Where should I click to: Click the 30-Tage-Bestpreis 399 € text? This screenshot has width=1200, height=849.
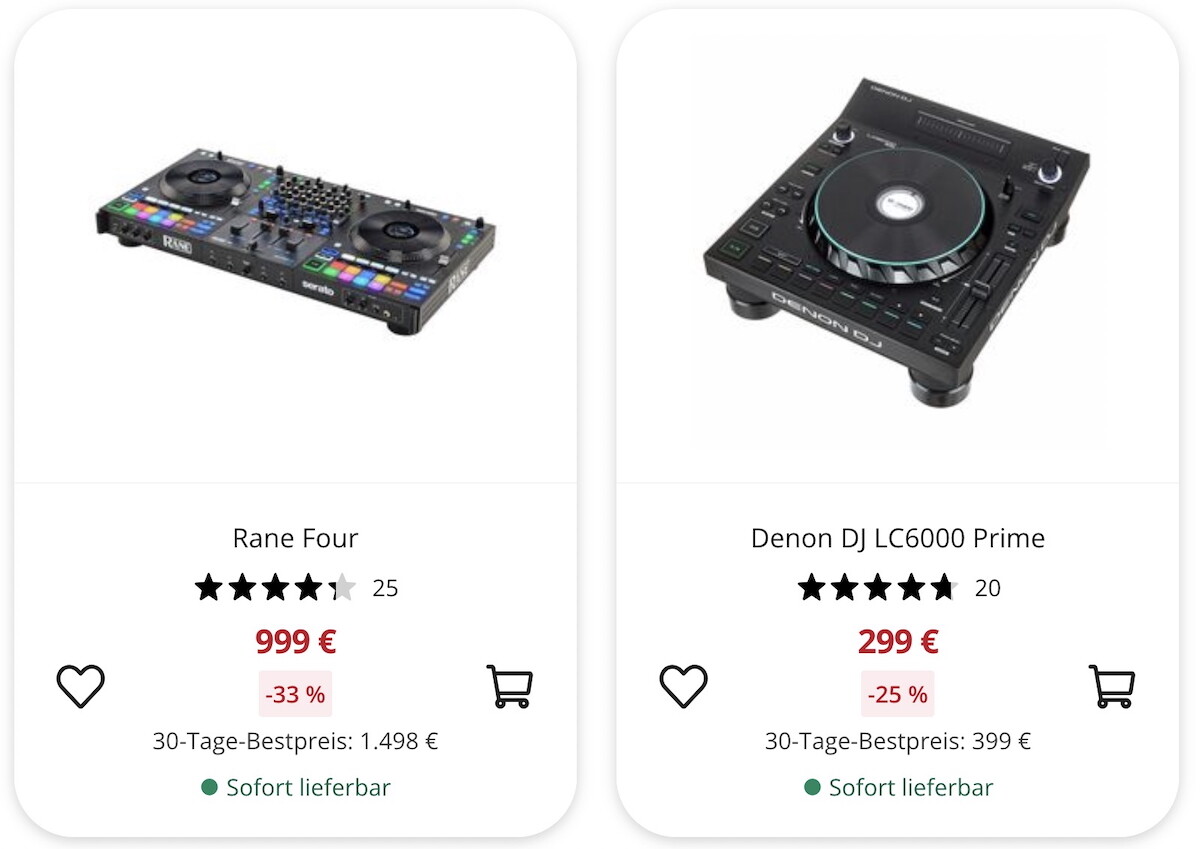pos(897,741)
